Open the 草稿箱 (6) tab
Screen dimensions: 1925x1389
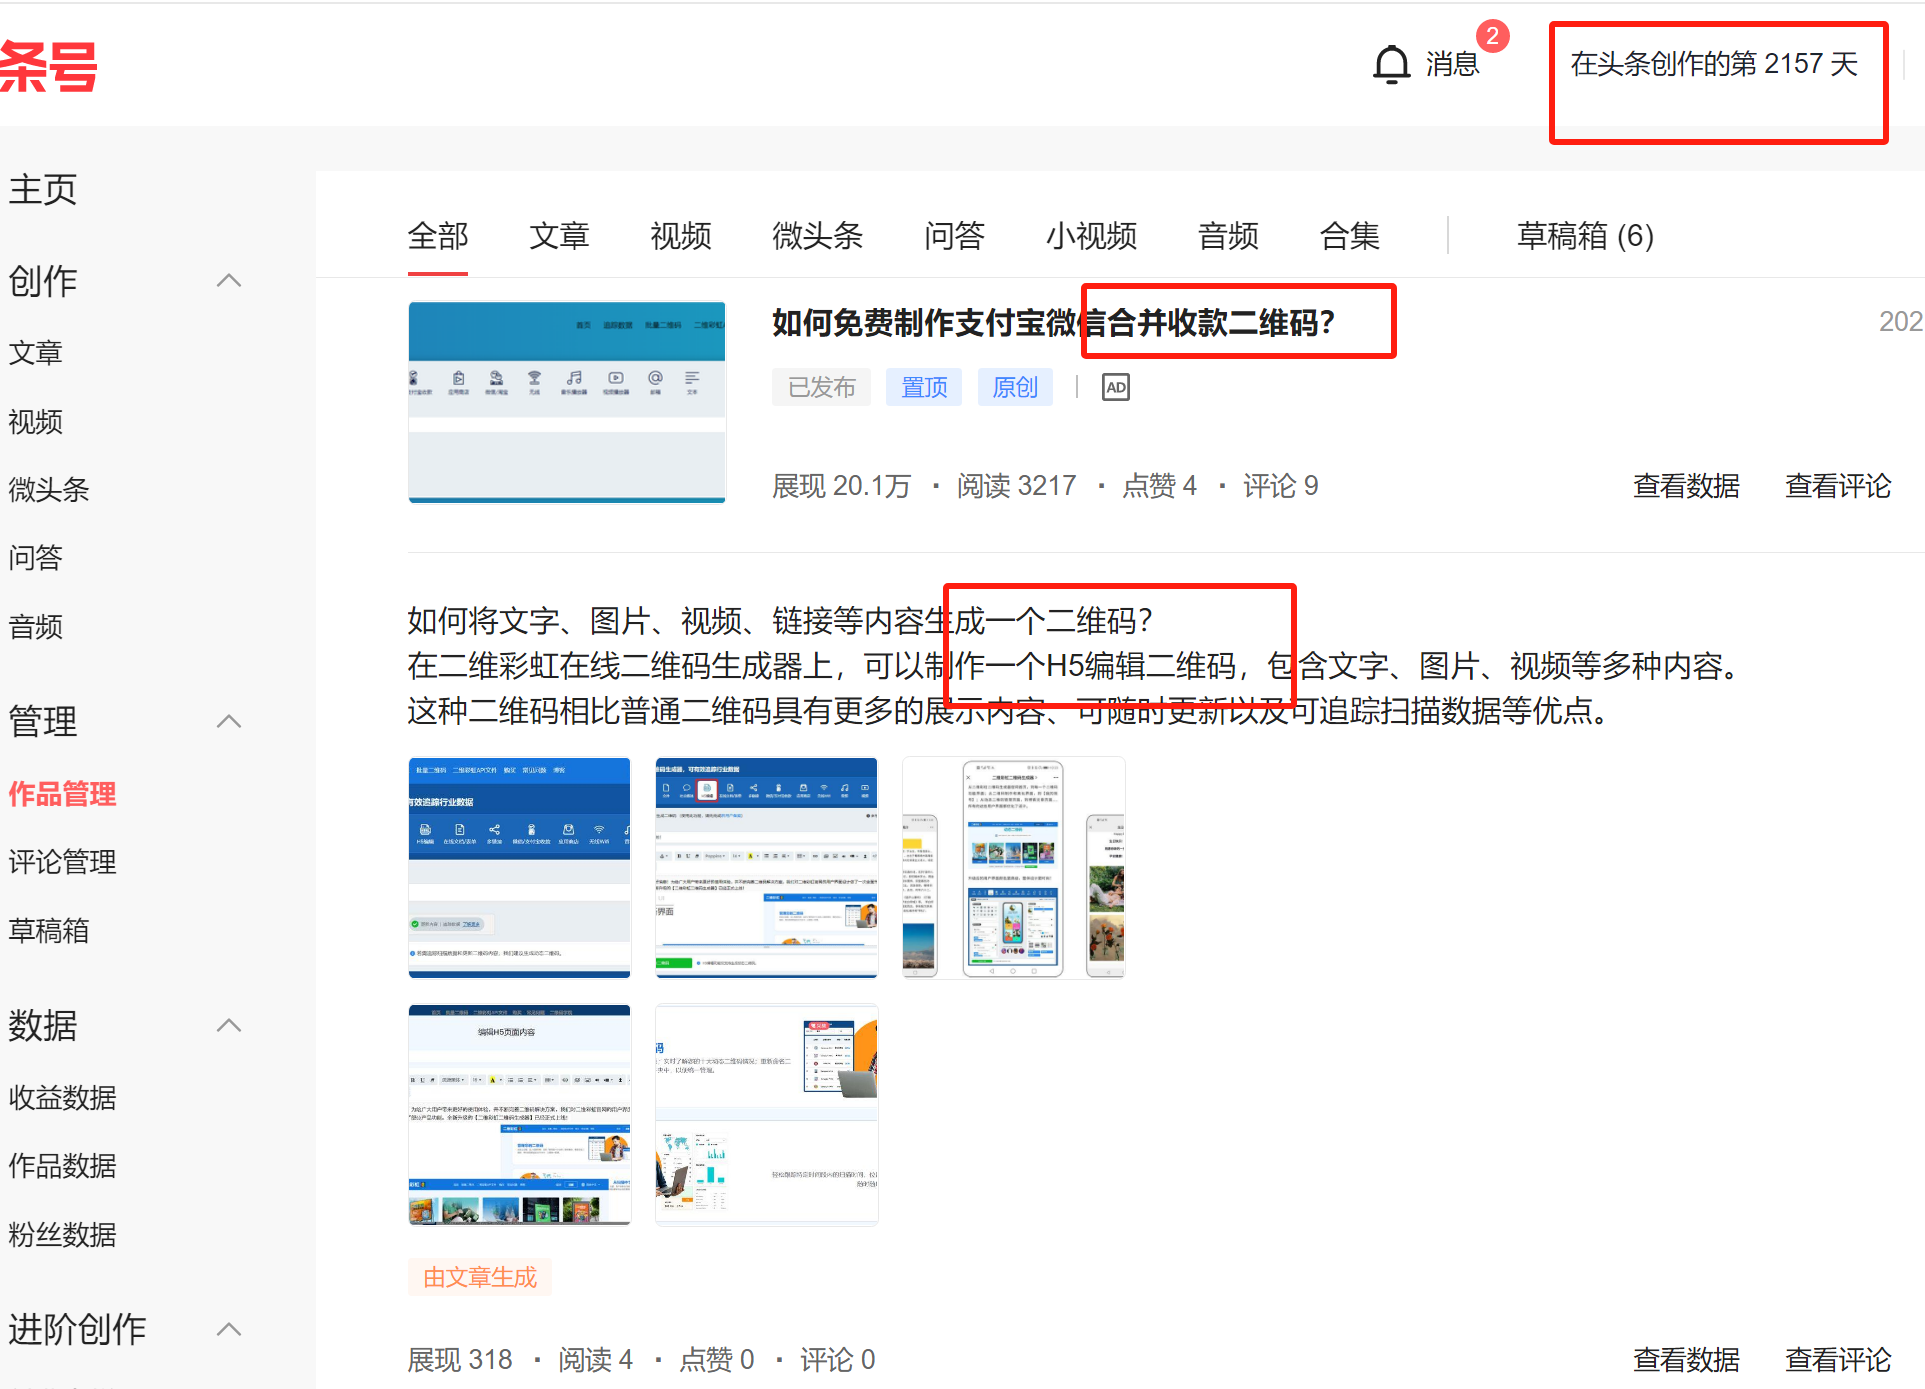1585,236
